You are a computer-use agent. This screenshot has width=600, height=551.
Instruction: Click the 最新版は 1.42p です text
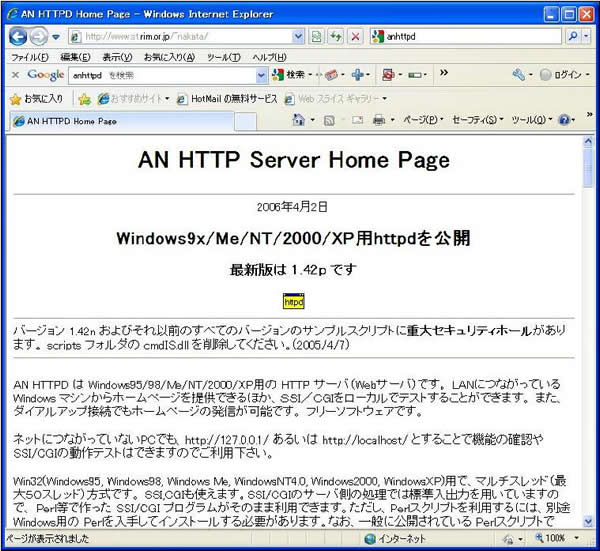click(x=293, y=270)
